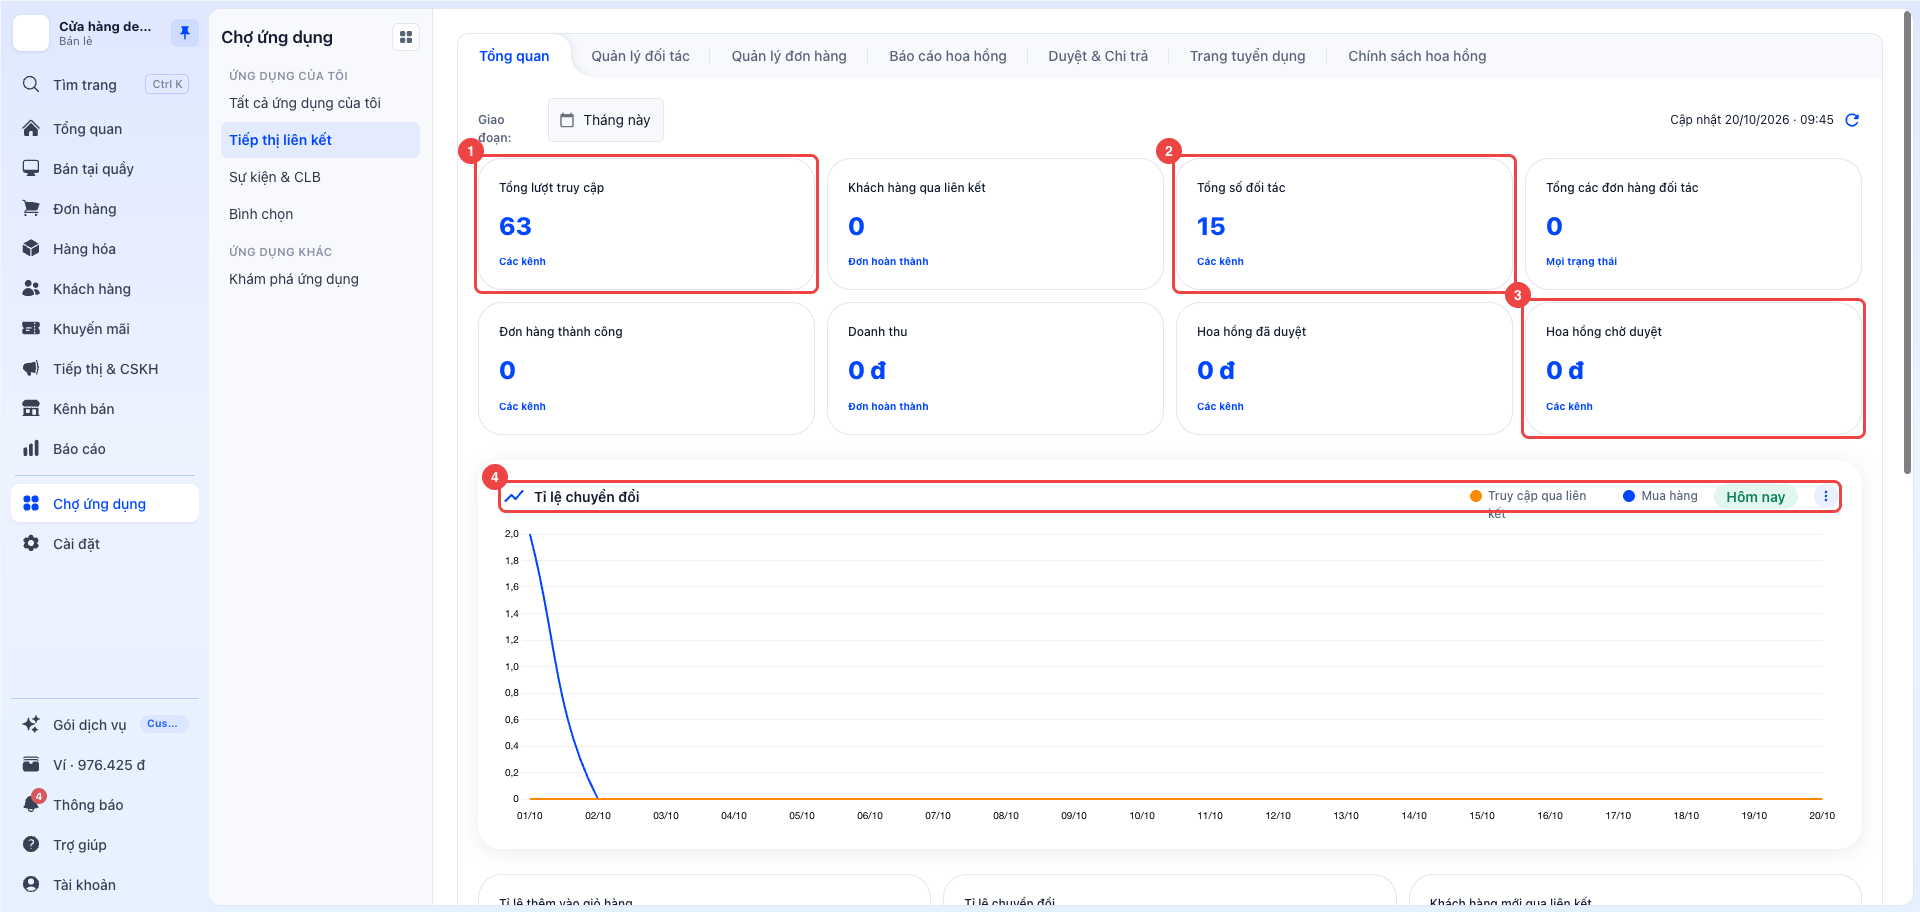Screen dimensions: 1920x912
Task: Open the Báo cáo hoa hồng tab
Action: click(x=948, y=56)
